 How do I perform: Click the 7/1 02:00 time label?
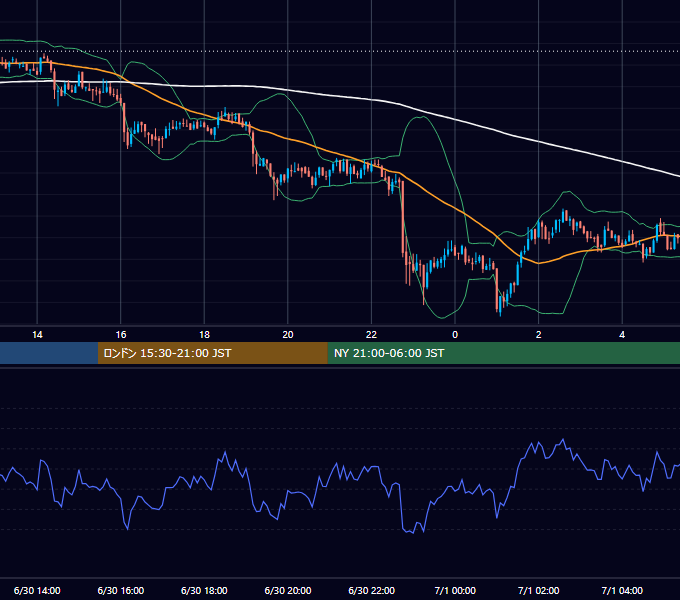(539, 590)
